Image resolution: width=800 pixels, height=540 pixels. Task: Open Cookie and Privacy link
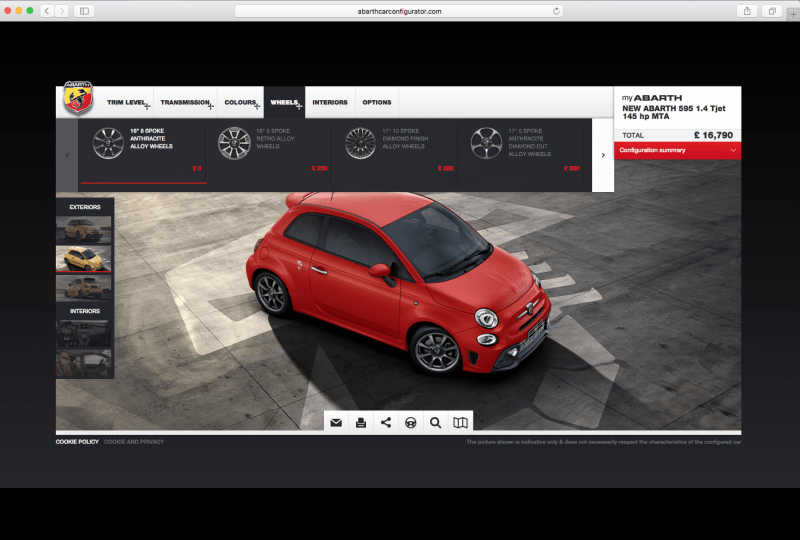134,442
